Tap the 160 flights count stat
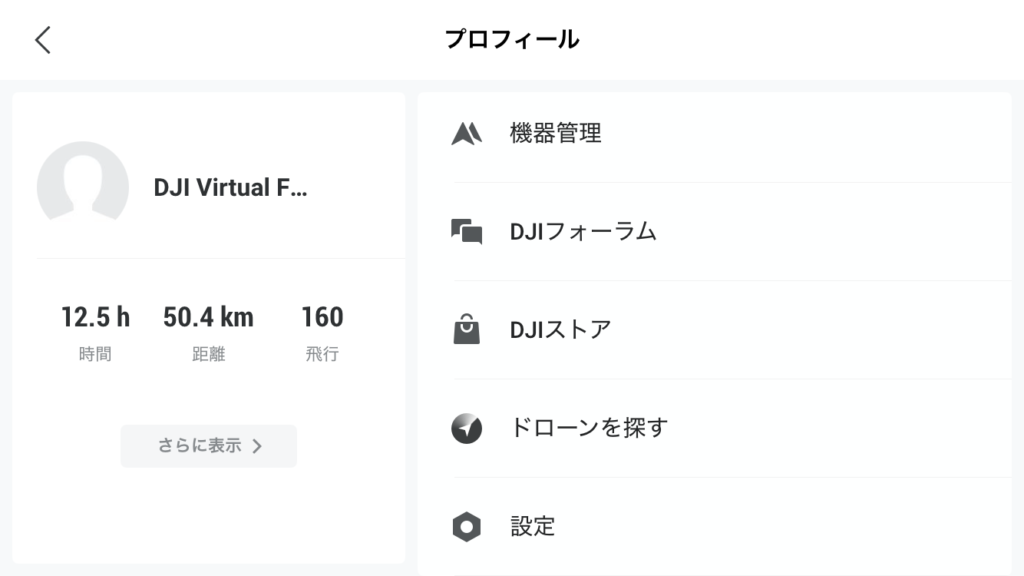The image size is (1024, 576). (x=322, y=317)
